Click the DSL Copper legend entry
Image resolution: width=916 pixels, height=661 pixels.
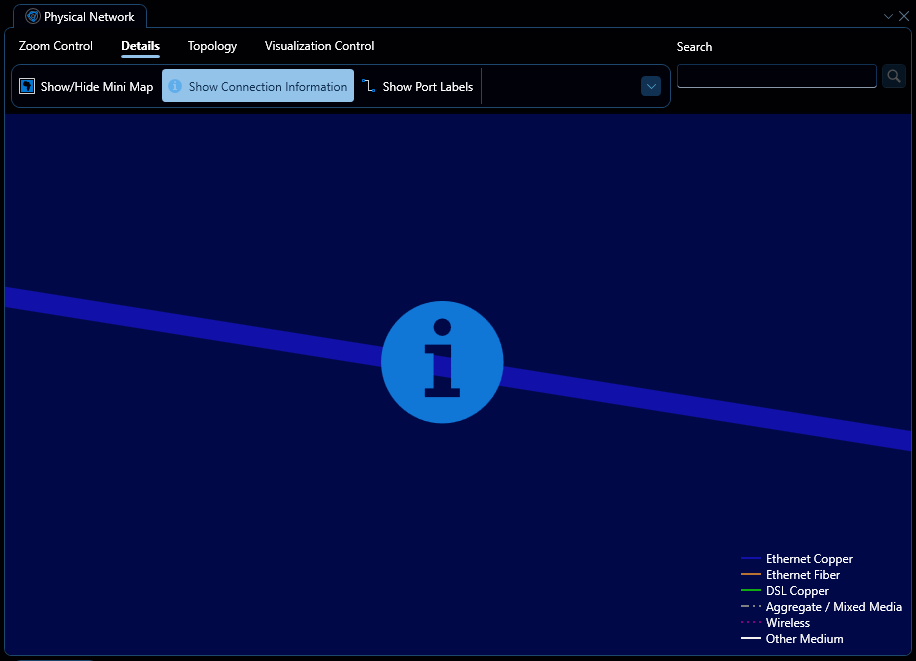pyautogui.click(x=791, y=590)
